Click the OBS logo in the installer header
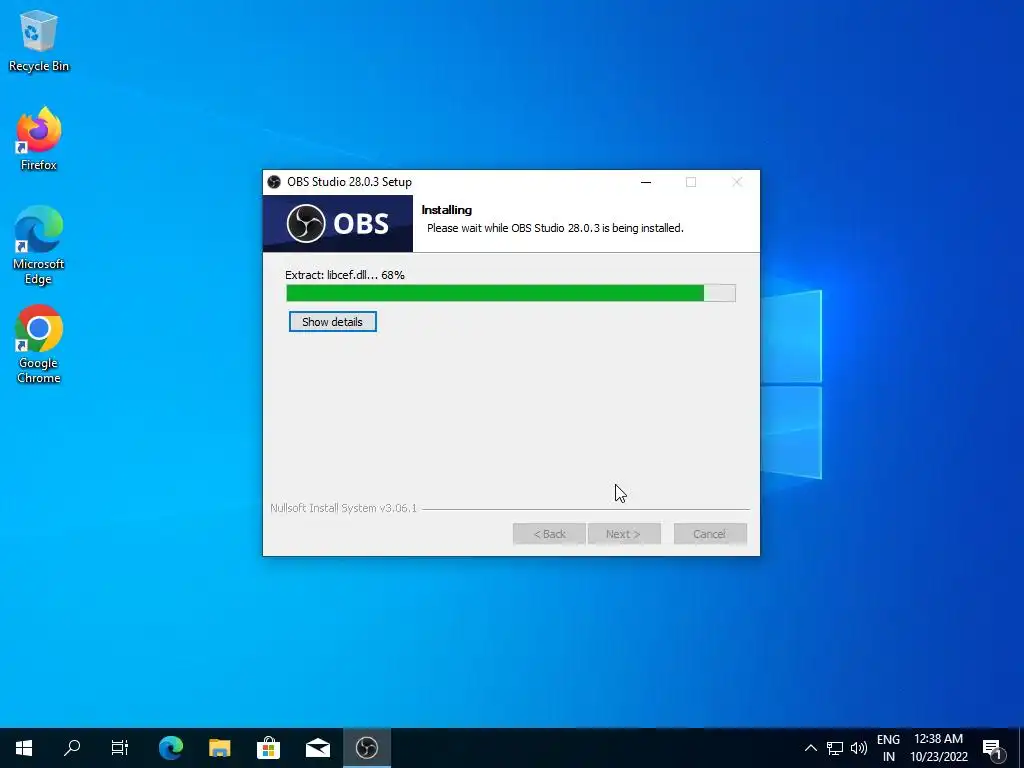1024x768 pixels. click(338, 223)
